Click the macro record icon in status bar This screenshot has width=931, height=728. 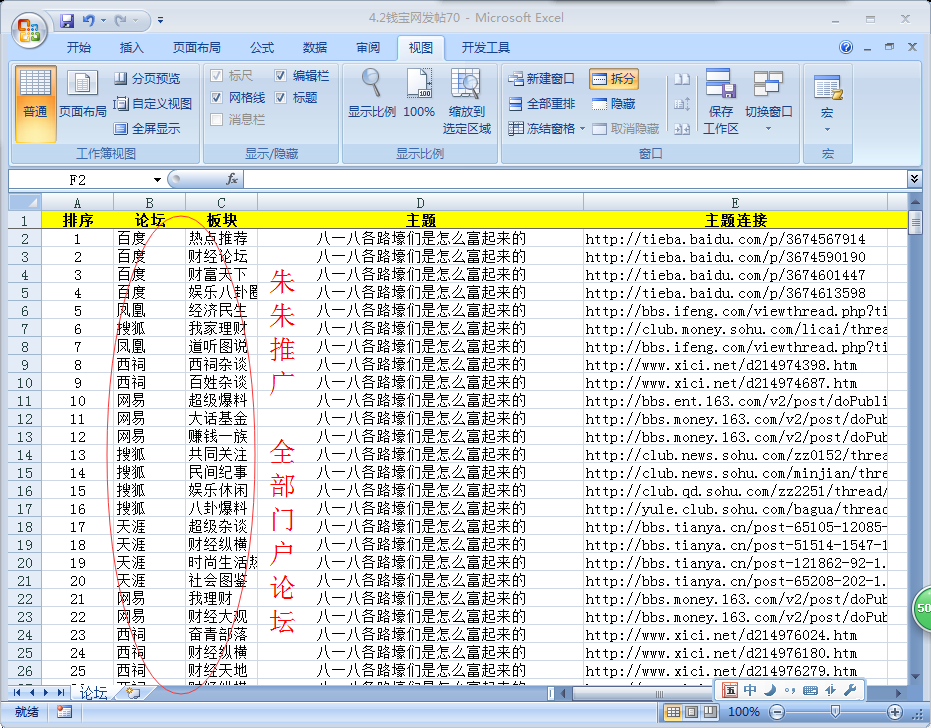pos(64,711)
